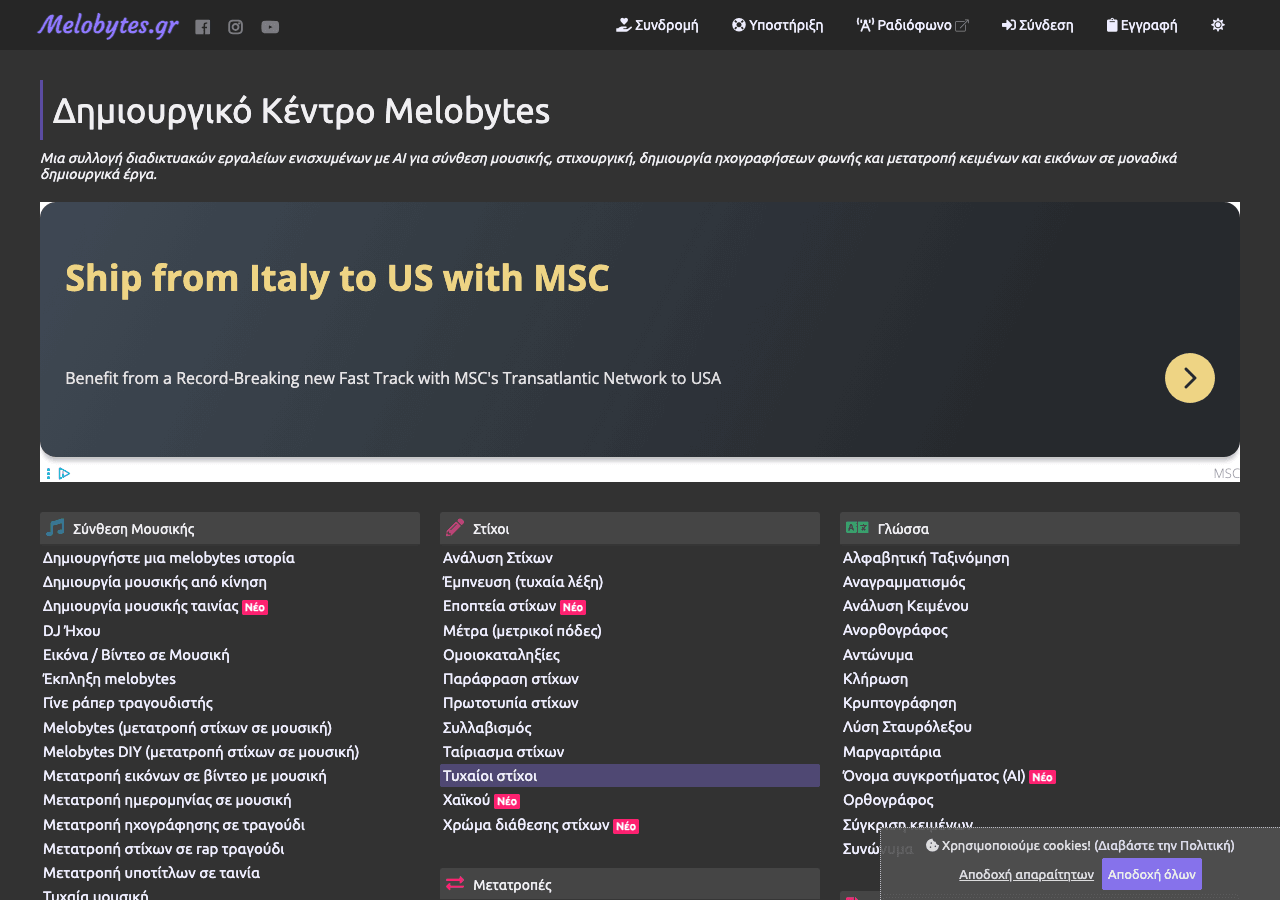Open the Melobytes YouTube icon
This screenshot has height=900, width=1280.
coord(270,27)
